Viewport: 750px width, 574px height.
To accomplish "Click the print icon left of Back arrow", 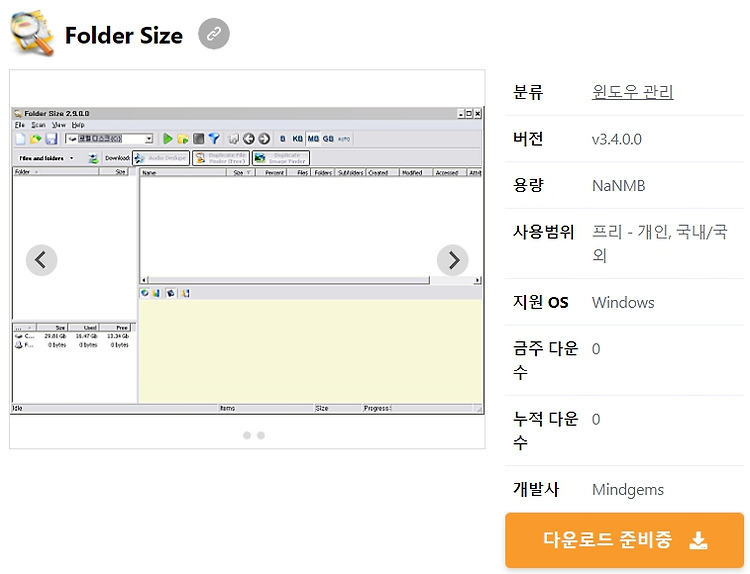I will pyautogui.click(x=233, y=139).
